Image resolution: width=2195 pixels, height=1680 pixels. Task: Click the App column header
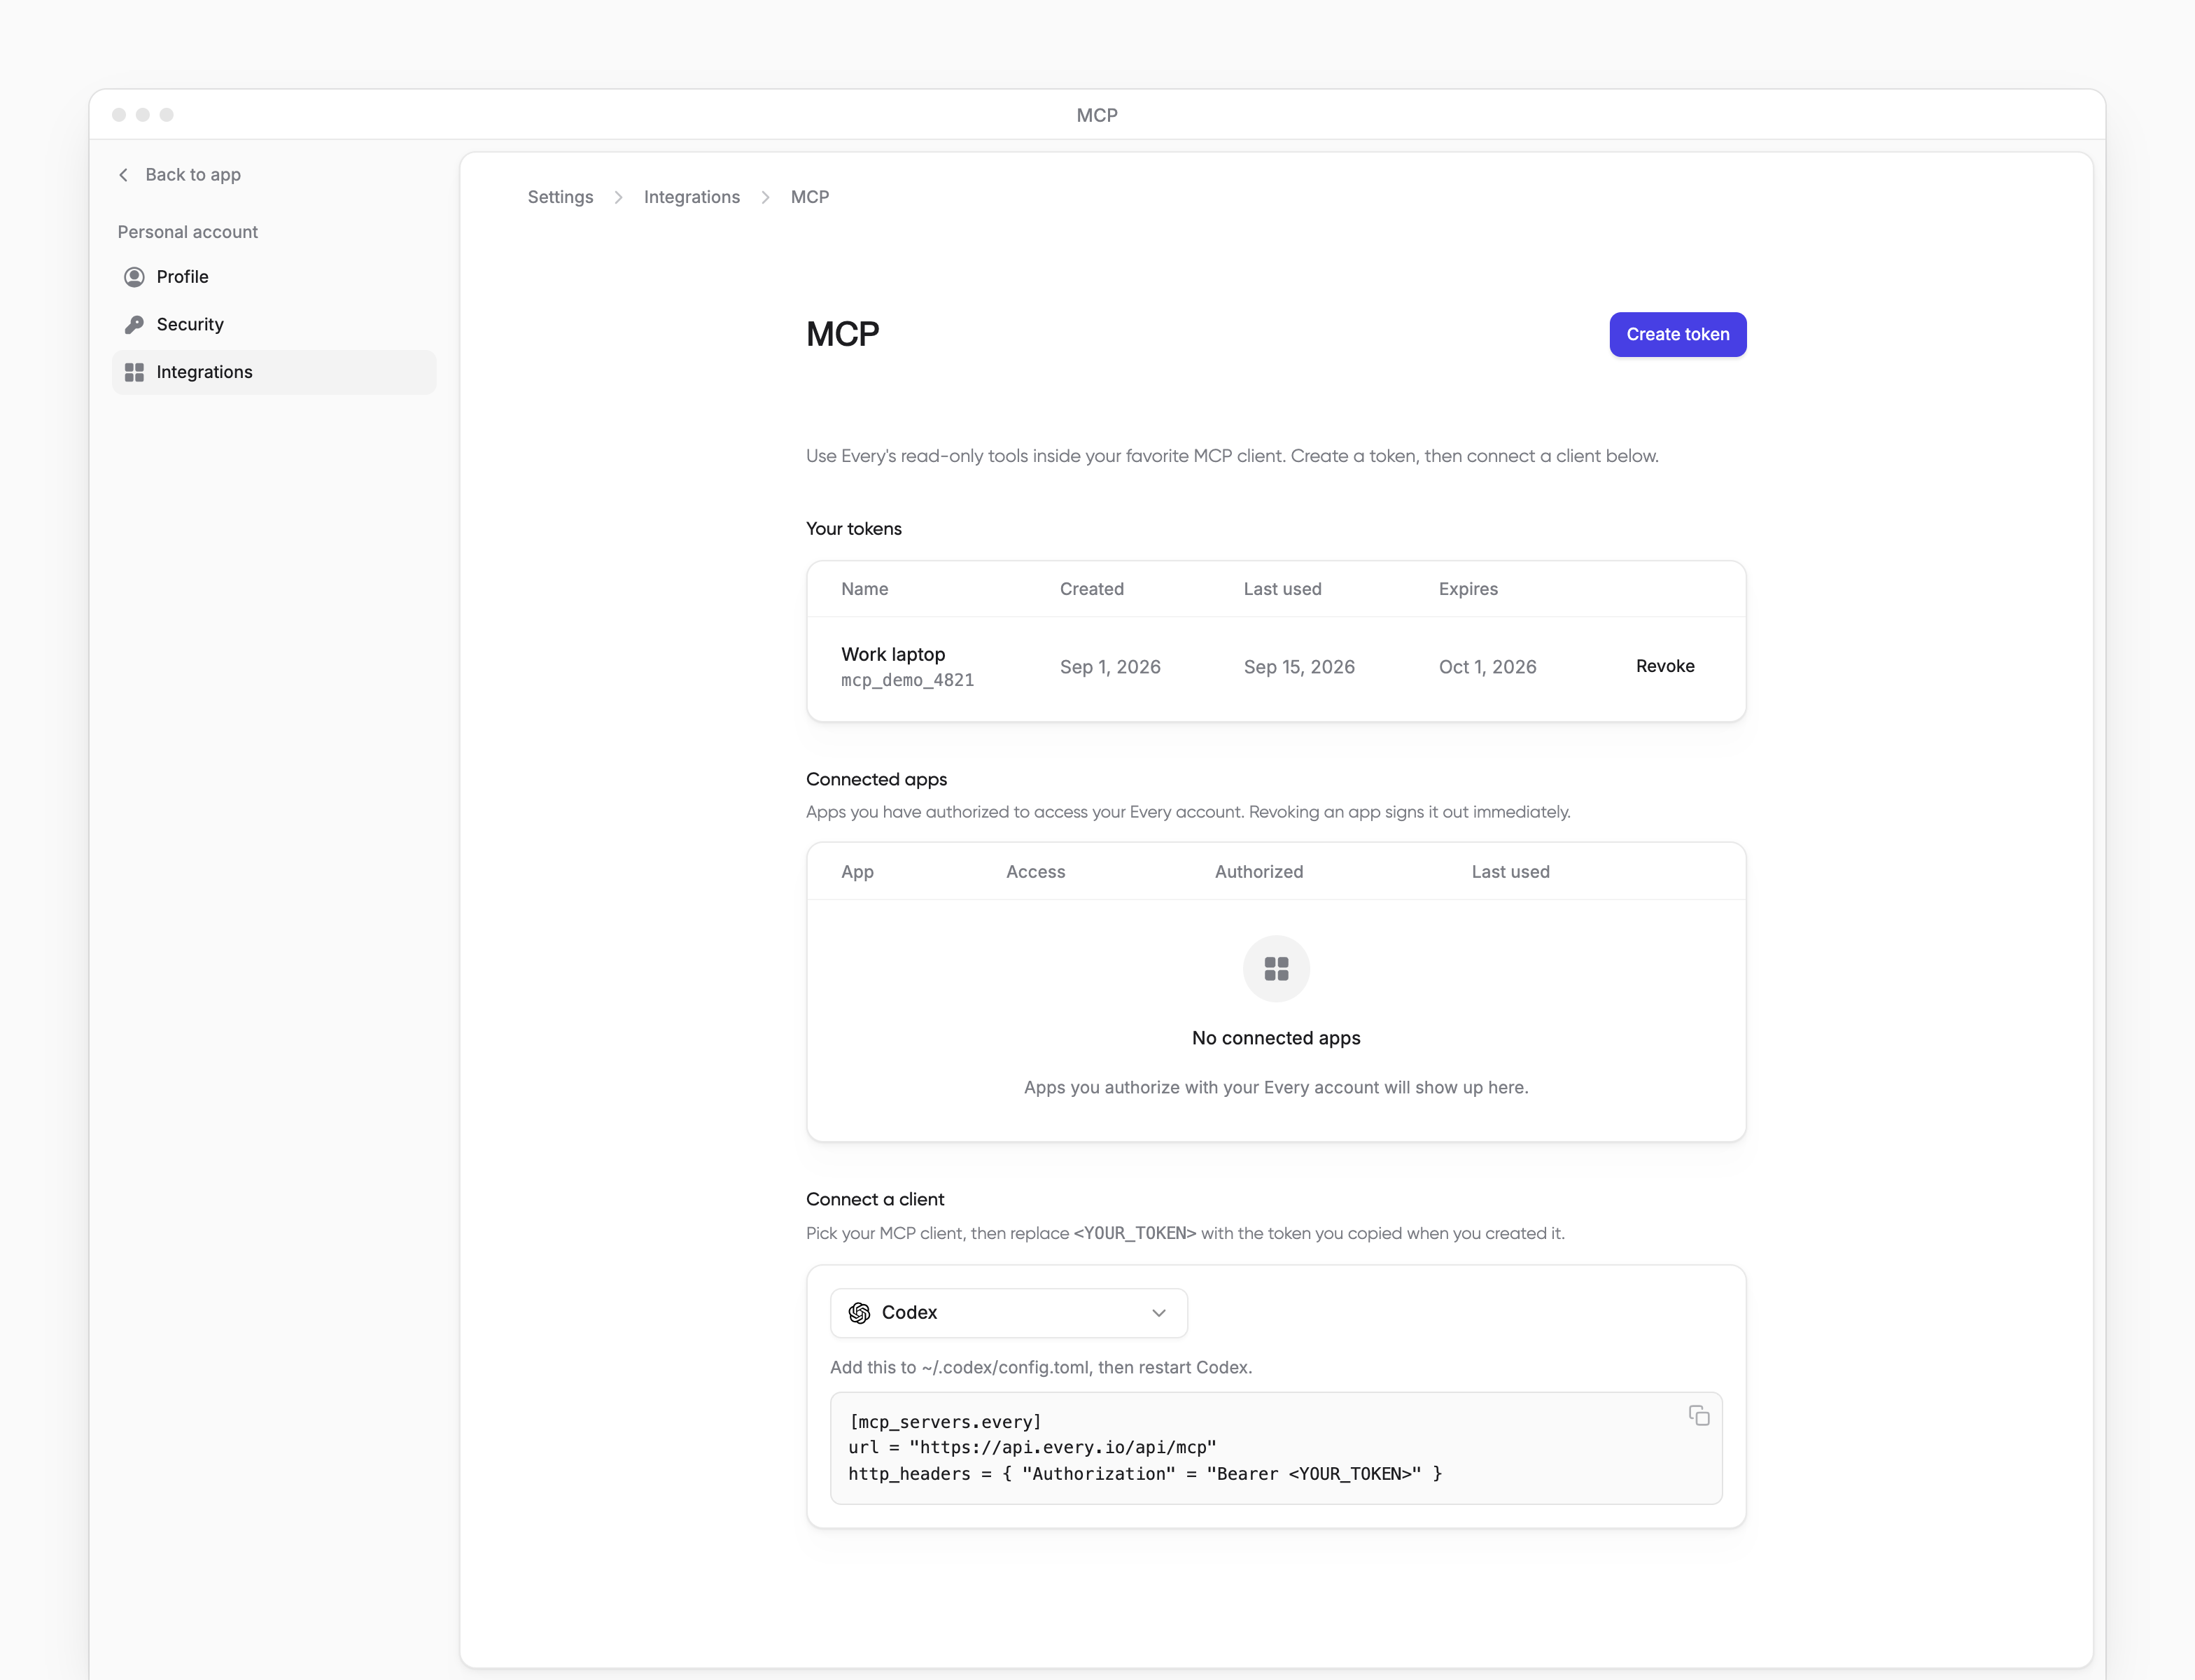pos(857,872)
